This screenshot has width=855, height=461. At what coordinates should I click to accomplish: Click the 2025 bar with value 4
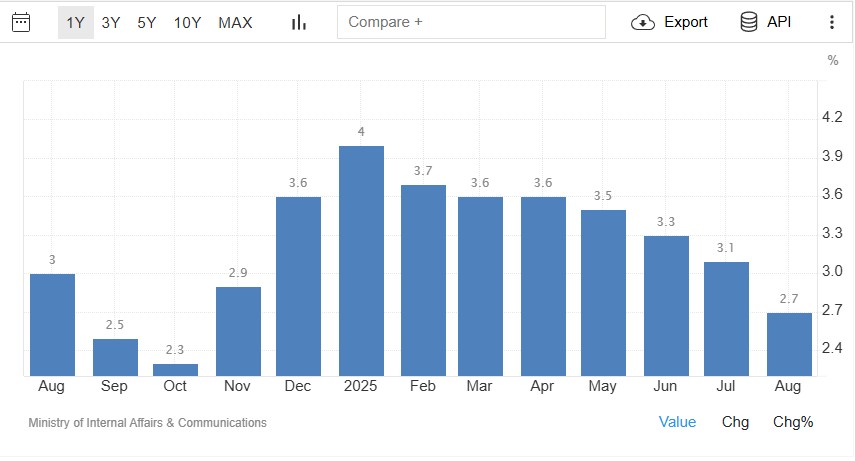[361, 261]
